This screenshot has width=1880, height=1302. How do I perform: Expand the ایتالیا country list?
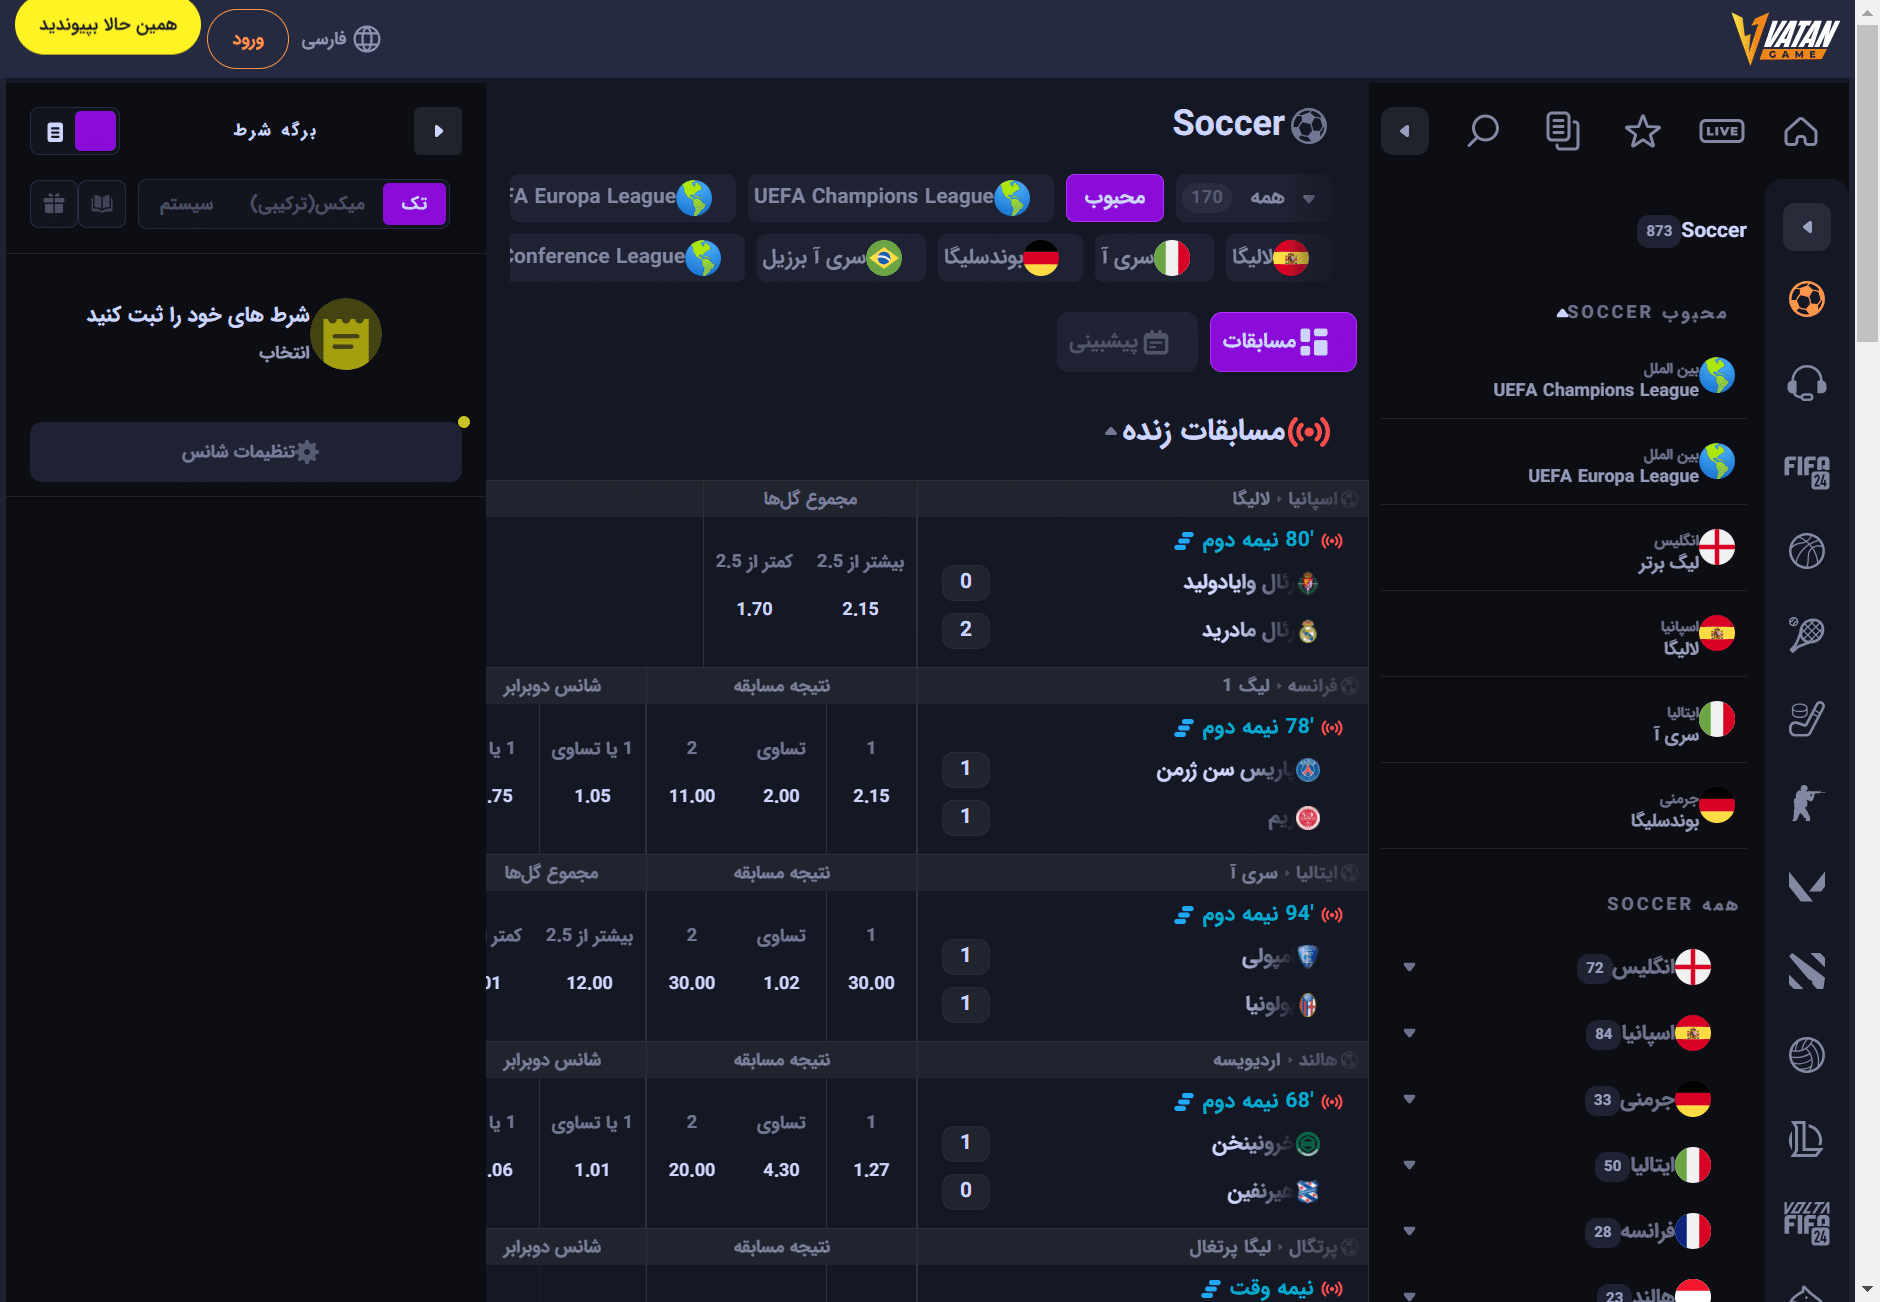tap(1409, 1165)
